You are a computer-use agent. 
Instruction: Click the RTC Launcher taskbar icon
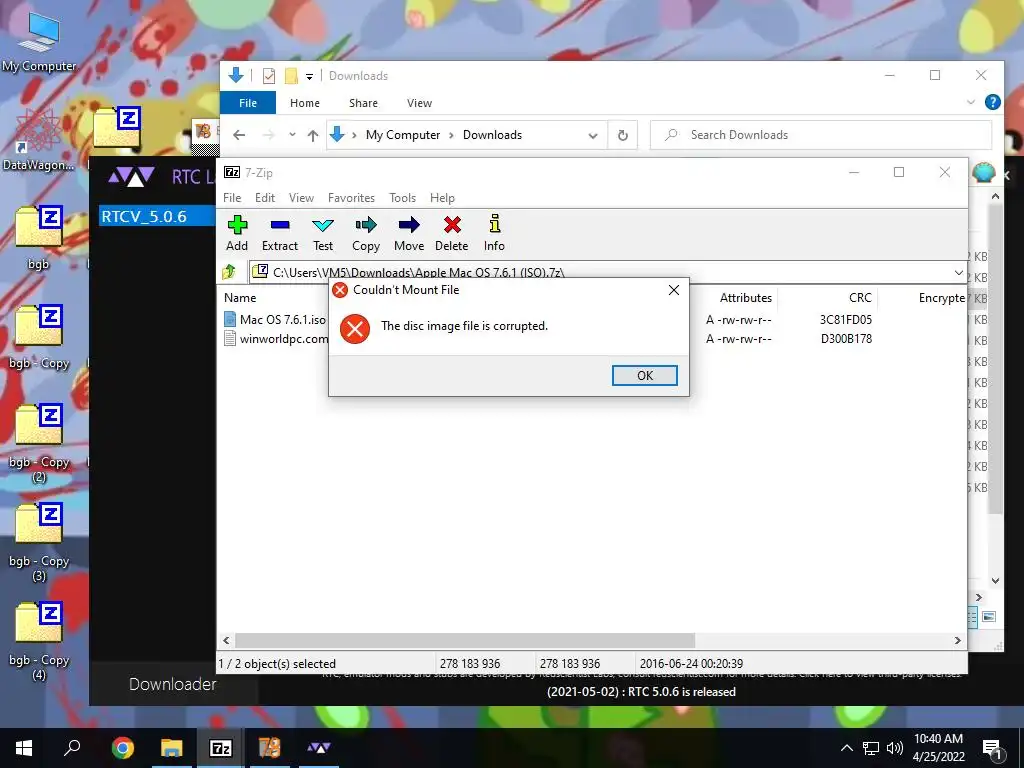319,748
